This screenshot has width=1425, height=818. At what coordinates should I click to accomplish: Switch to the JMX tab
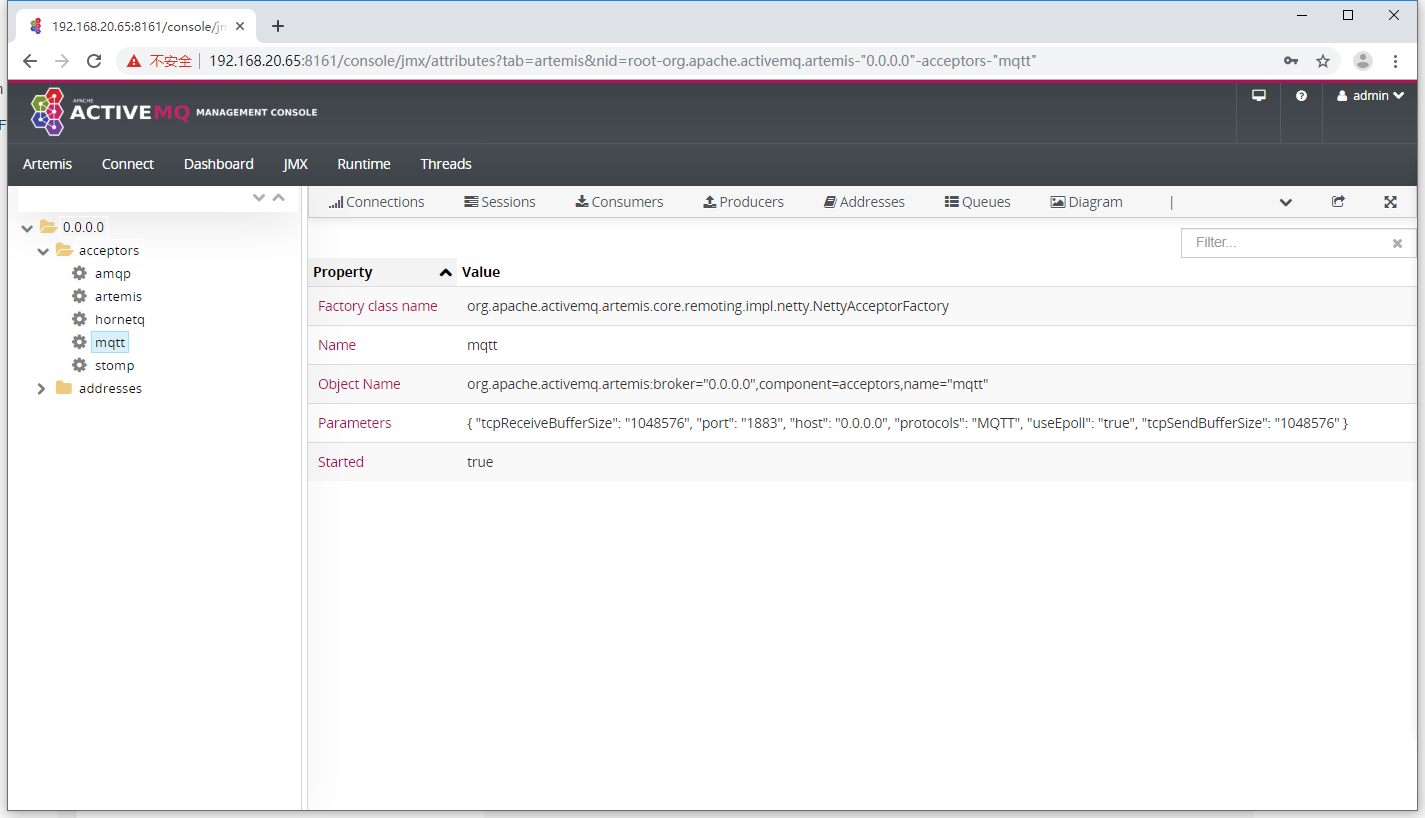295,163
